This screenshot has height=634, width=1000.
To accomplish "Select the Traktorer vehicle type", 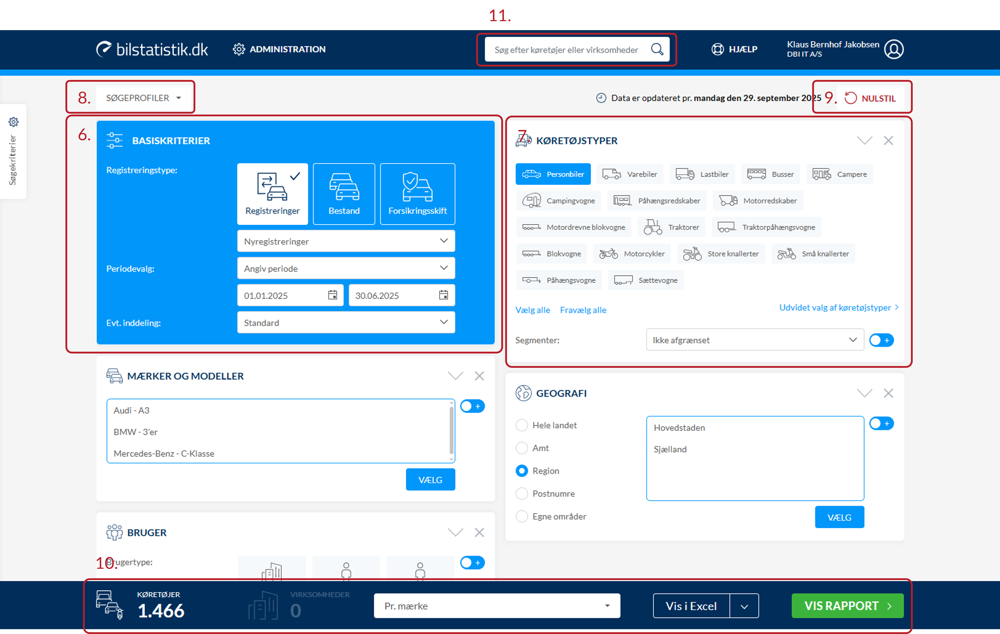I will pyautogui.click(x=673, y=227).
